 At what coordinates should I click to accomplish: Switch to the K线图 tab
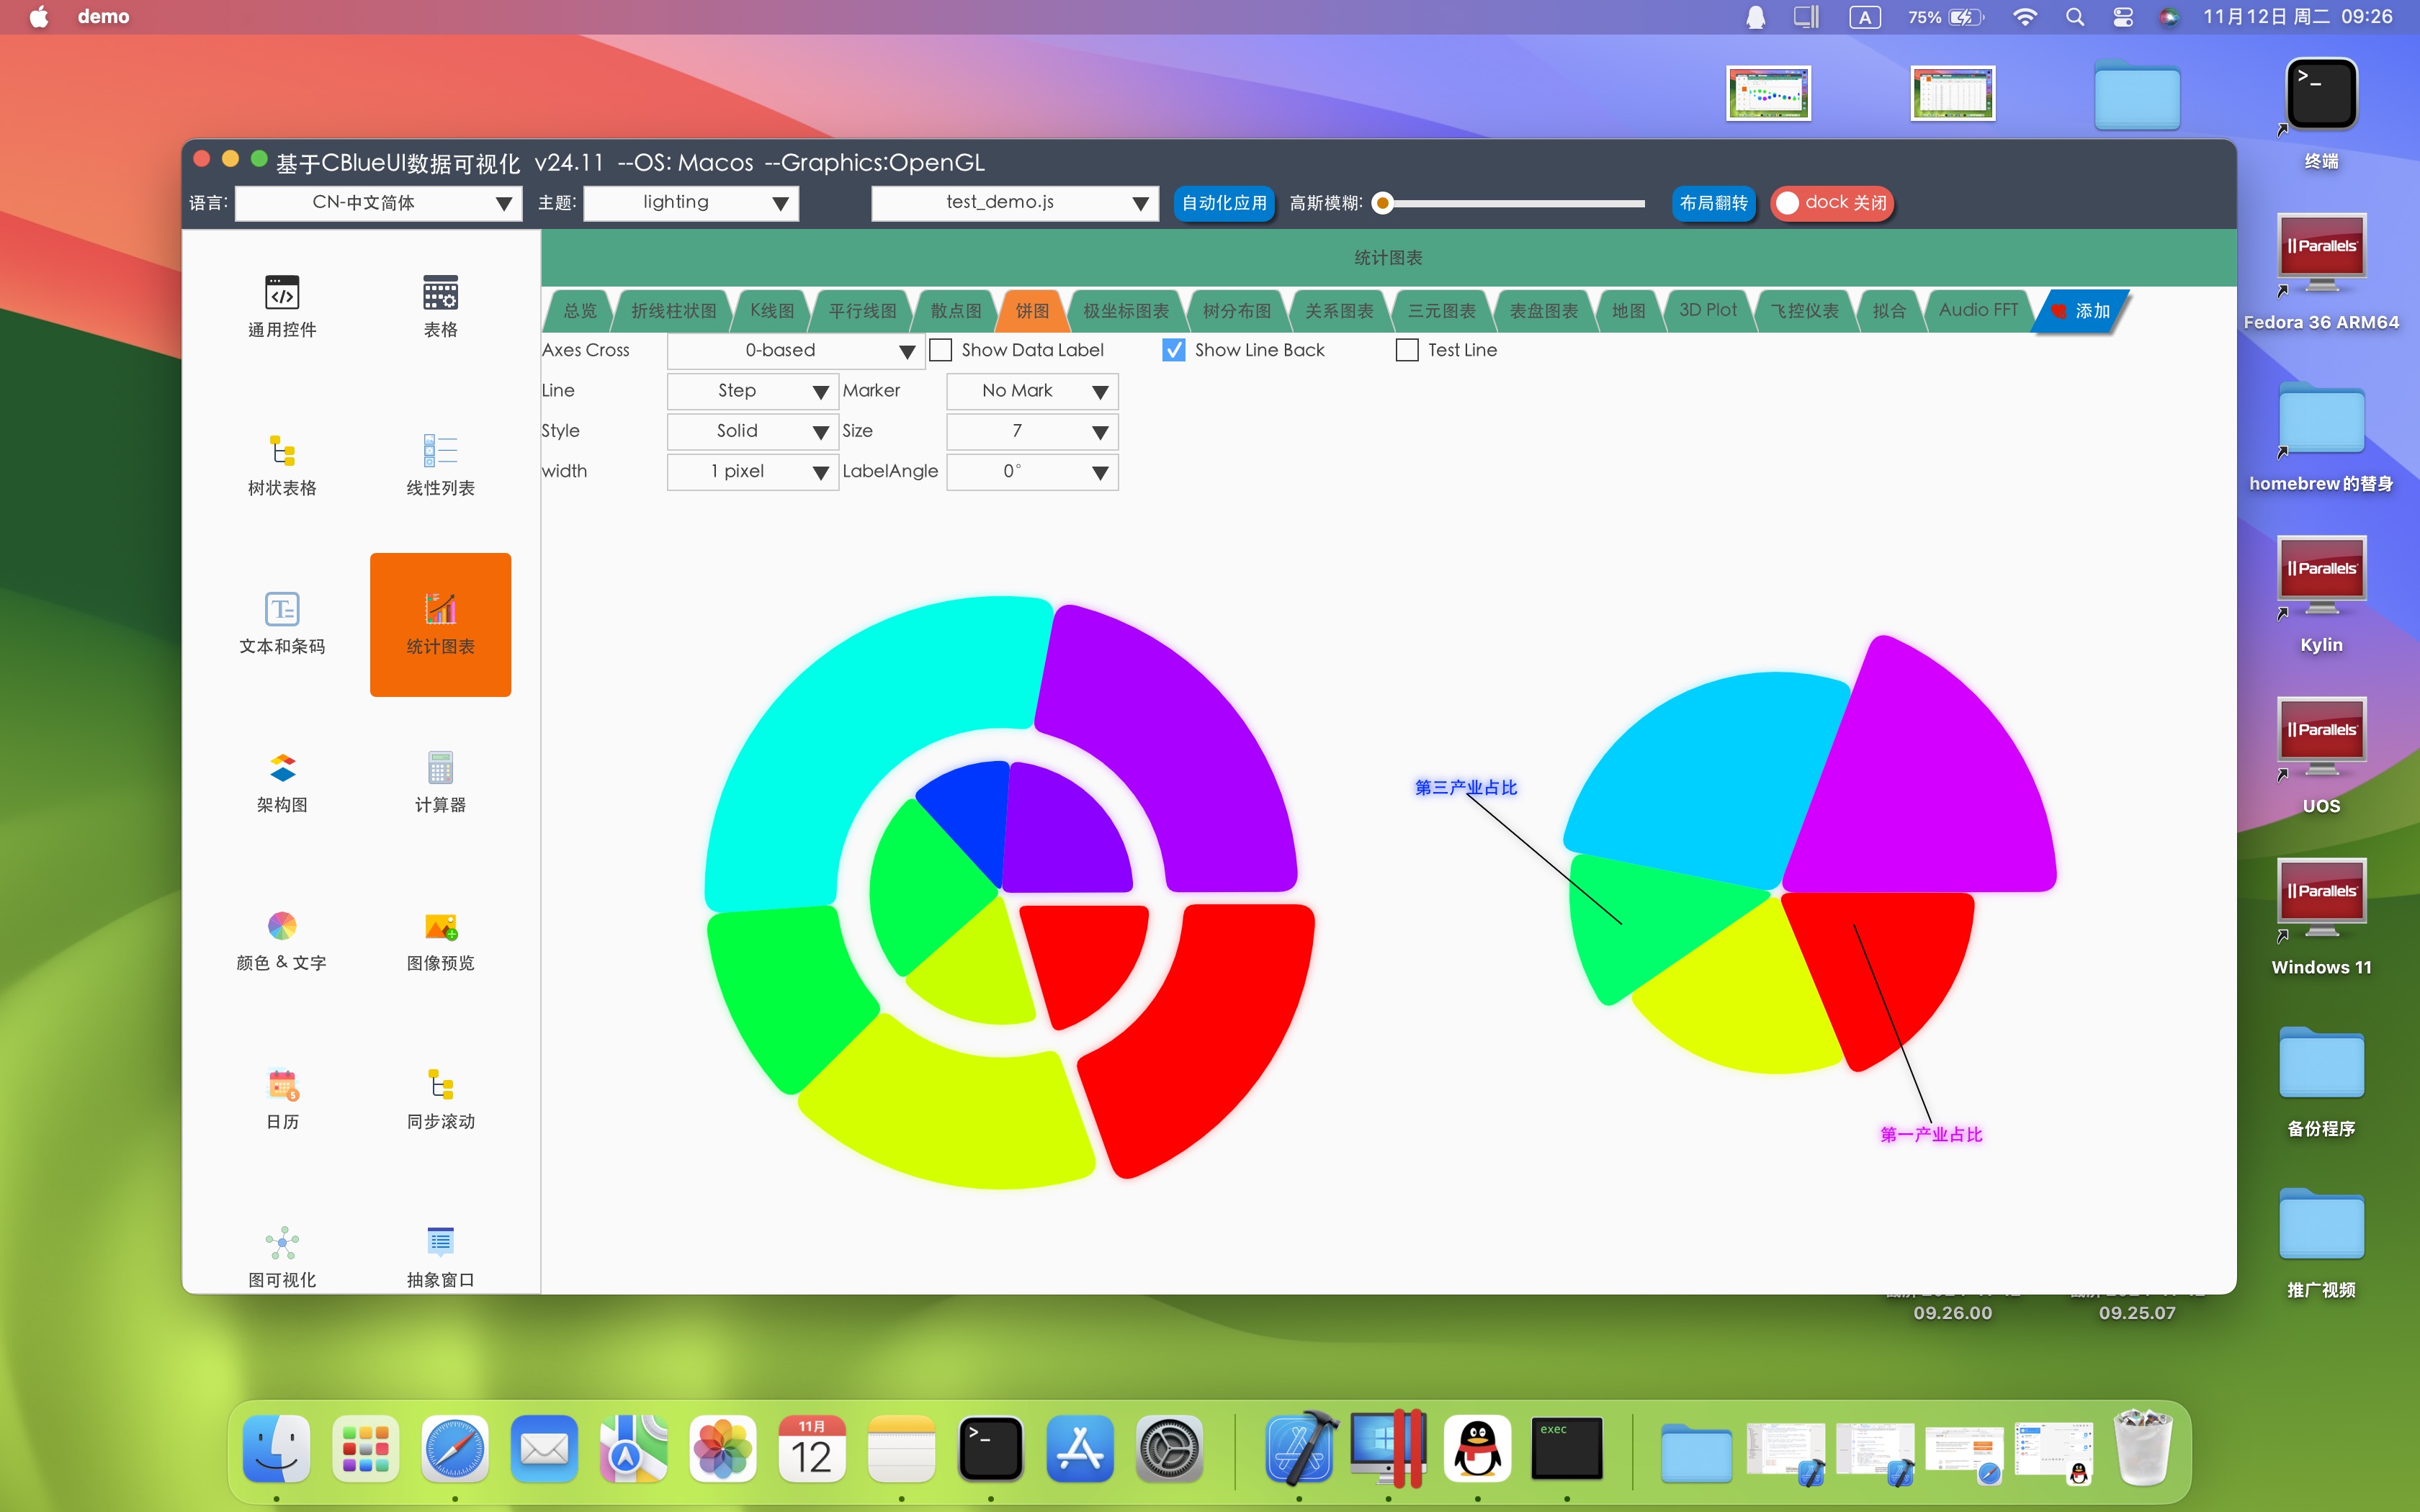772,310
